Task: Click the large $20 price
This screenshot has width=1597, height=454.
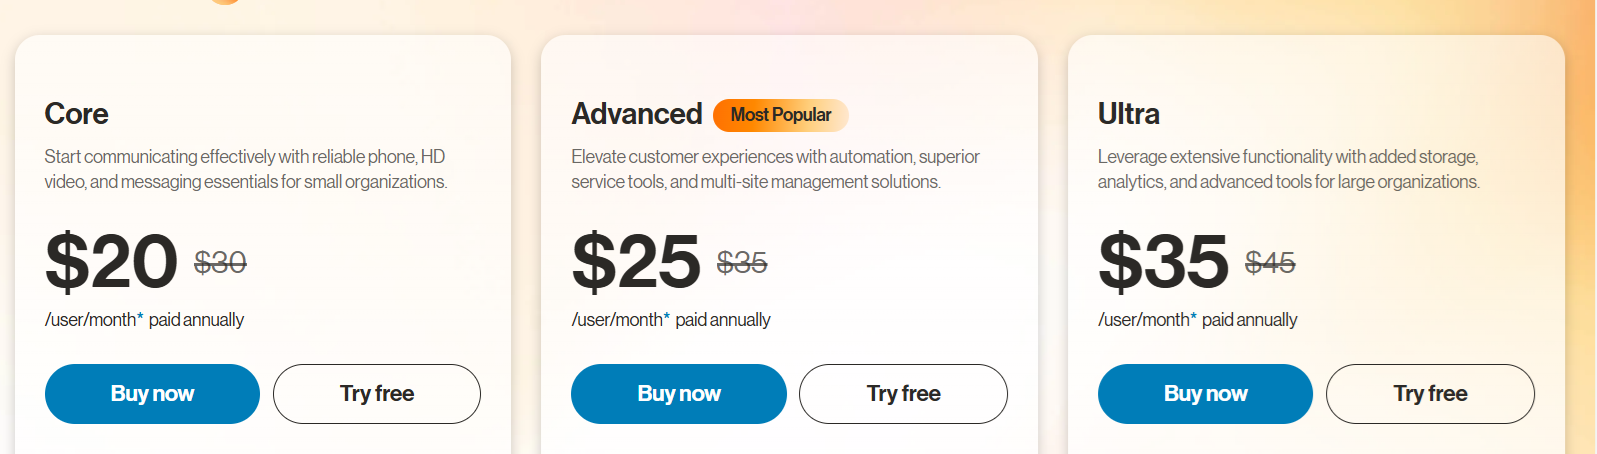Action: (x=111, y=262)
